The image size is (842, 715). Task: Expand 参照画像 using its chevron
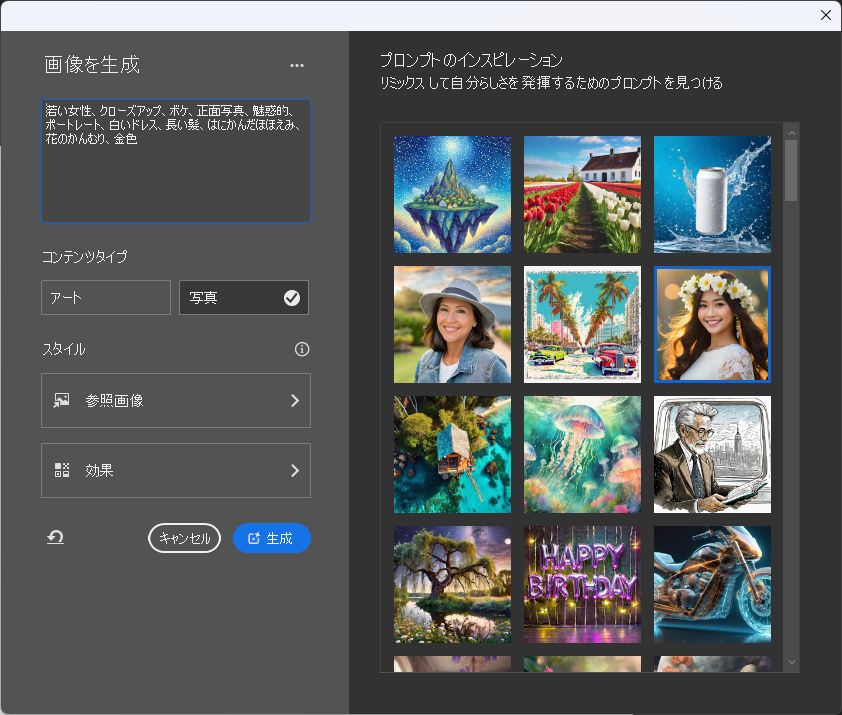pyautogui.click(x=293, y=400)
